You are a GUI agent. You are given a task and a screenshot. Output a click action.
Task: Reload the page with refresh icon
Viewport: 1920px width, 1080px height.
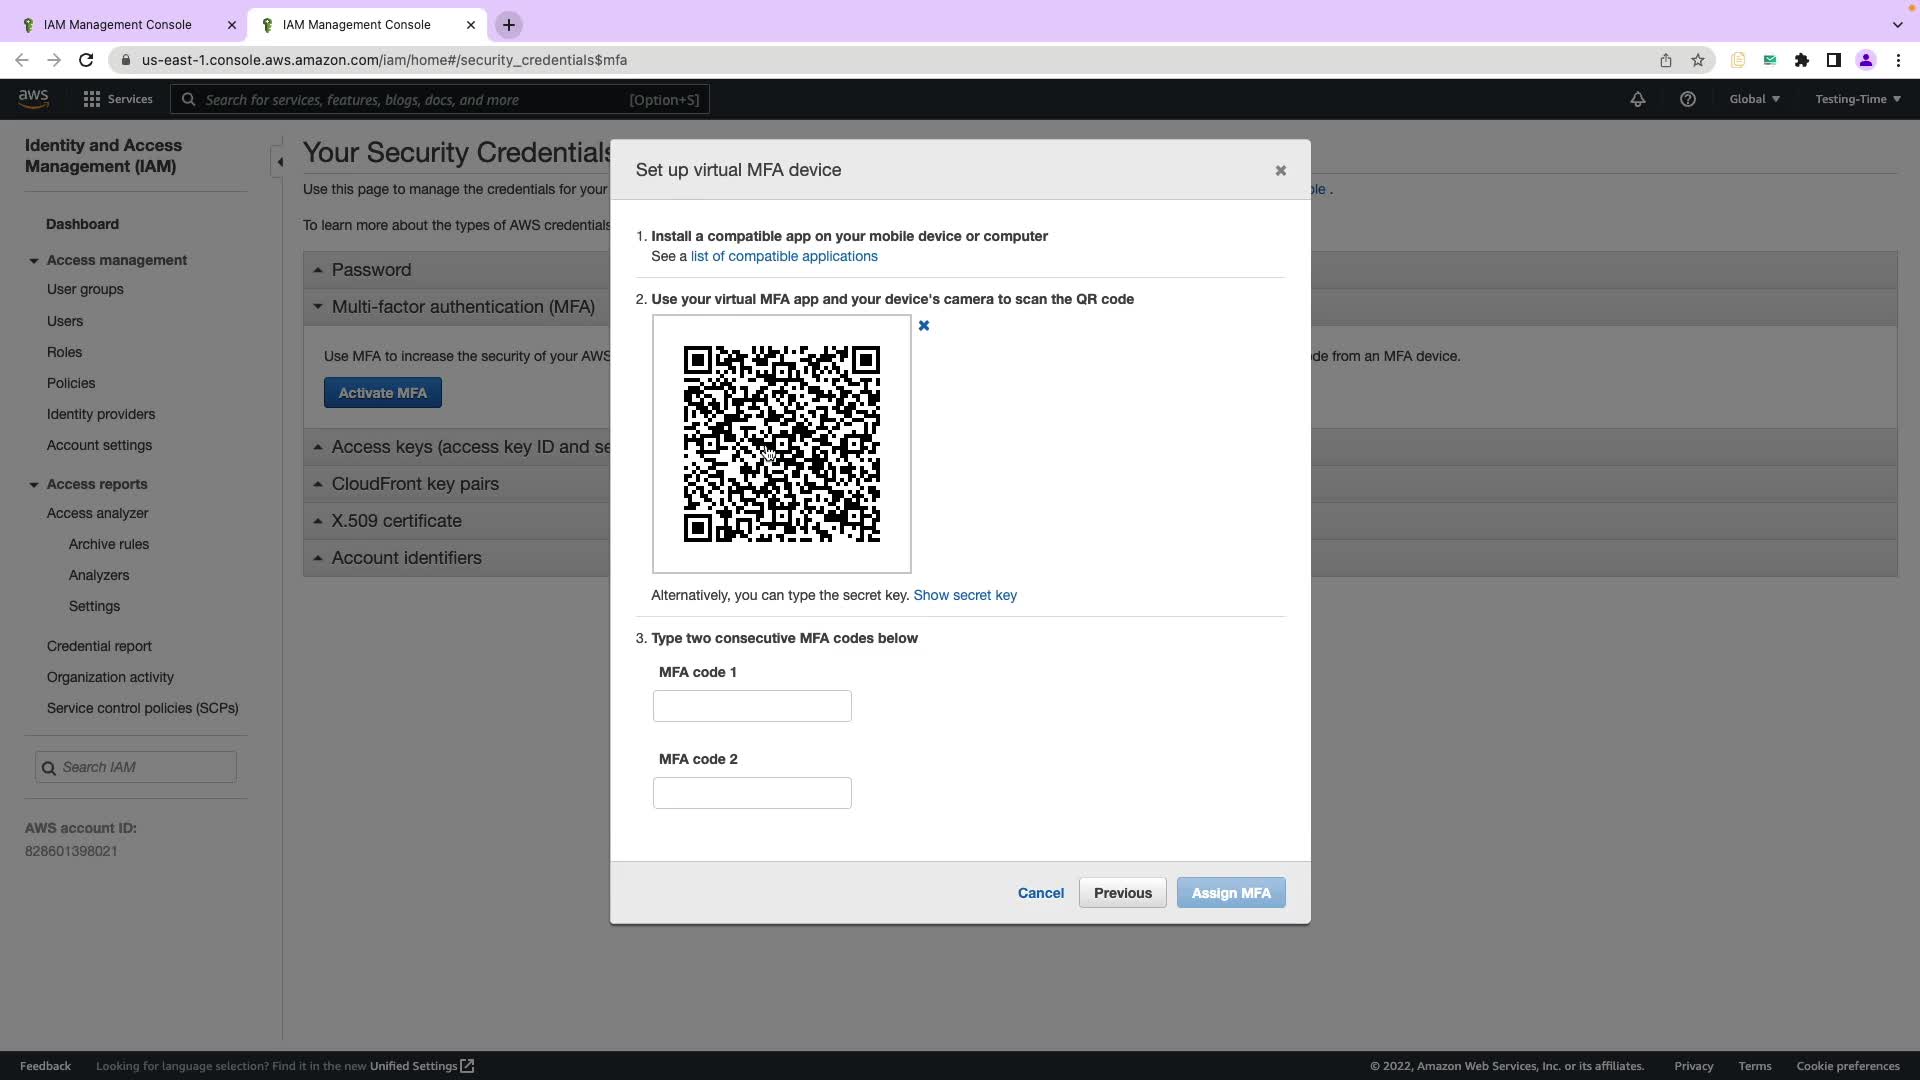pyautogui.click(x=86, y=60)
